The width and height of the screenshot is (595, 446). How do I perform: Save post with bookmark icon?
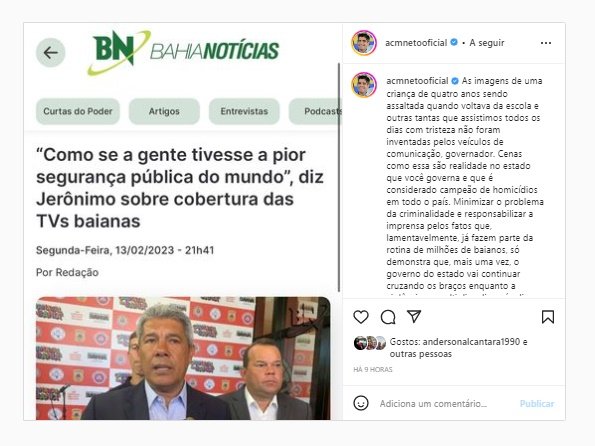click(x=548, y=317)
